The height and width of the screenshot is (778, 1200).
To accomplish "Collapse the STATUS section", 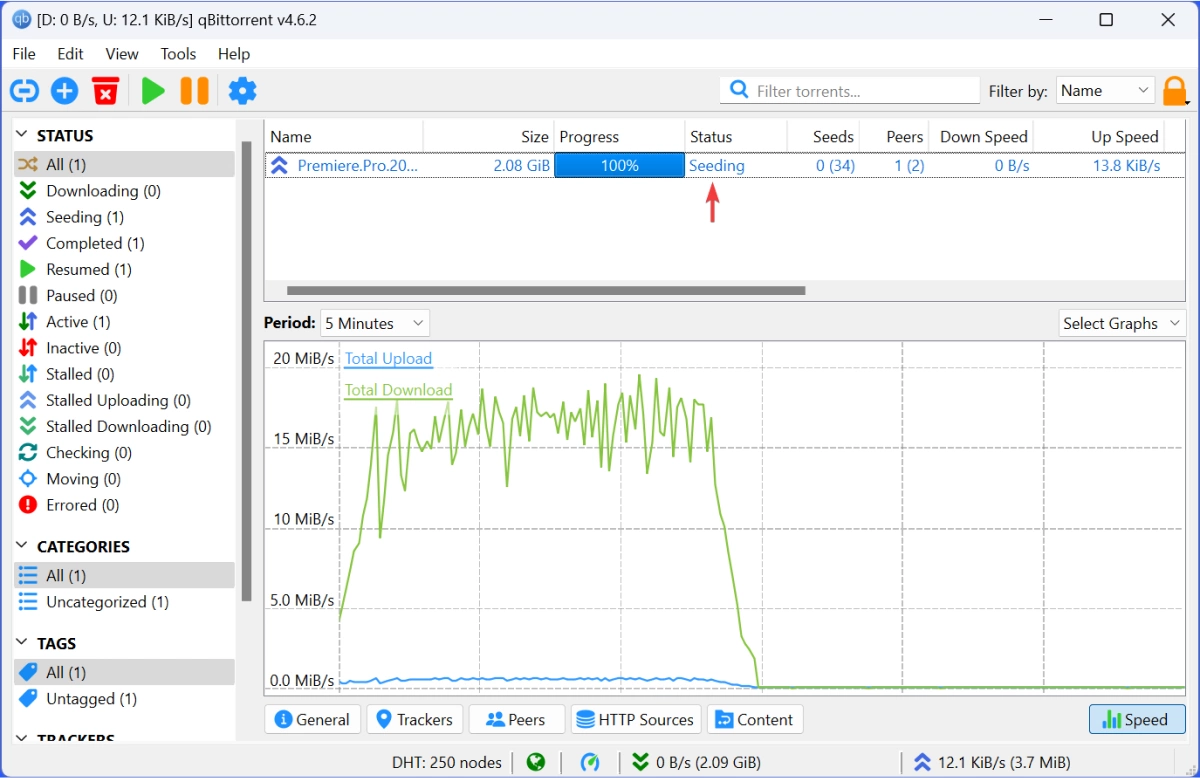I will pos(22,135).
